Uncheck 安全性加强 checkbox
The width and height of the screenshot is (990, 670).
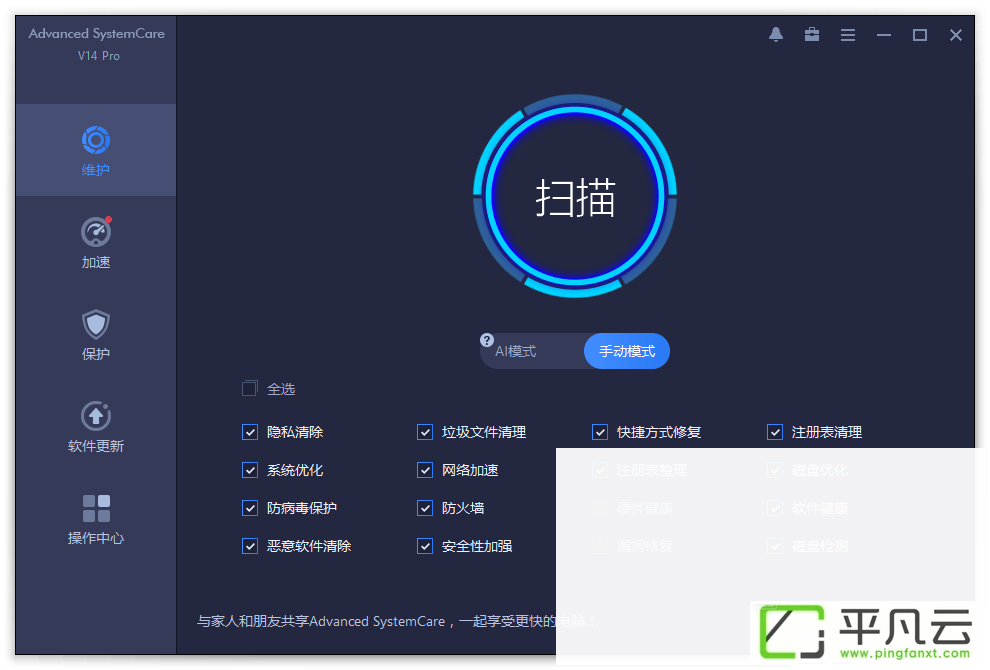click(x=425, y=546)
